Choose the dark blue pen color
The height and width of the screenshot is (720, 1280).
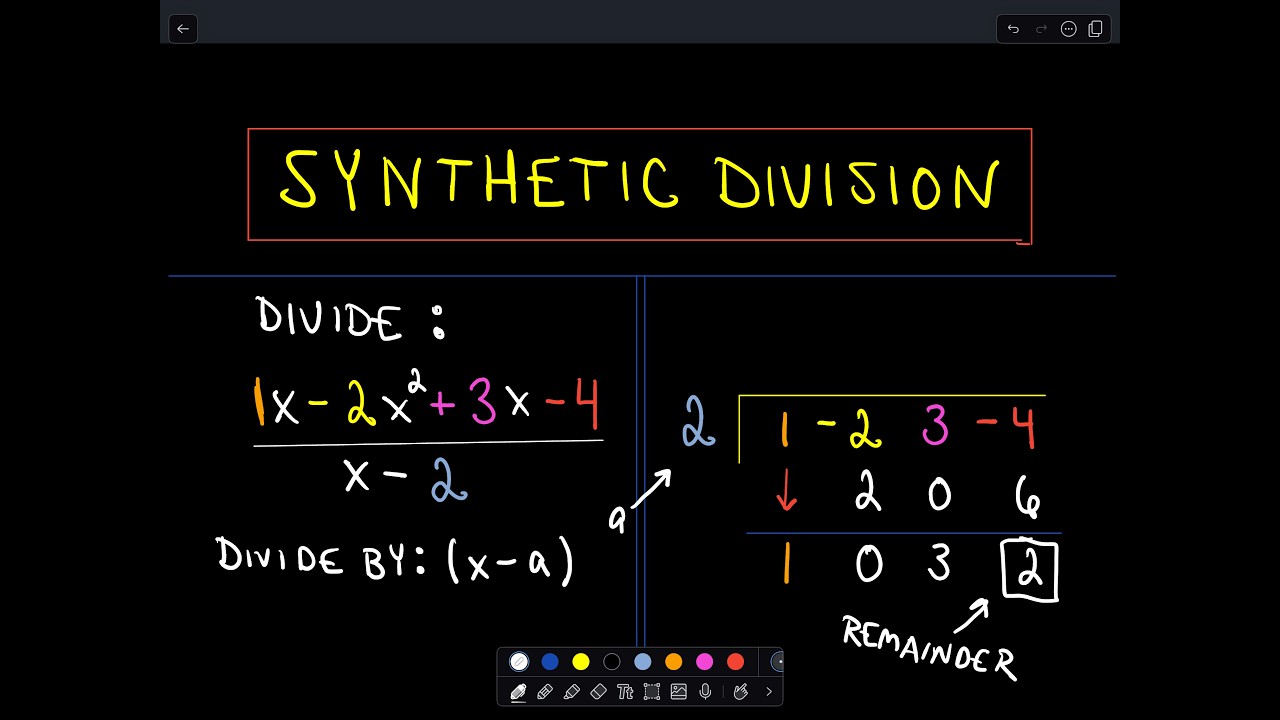point(550,661)
